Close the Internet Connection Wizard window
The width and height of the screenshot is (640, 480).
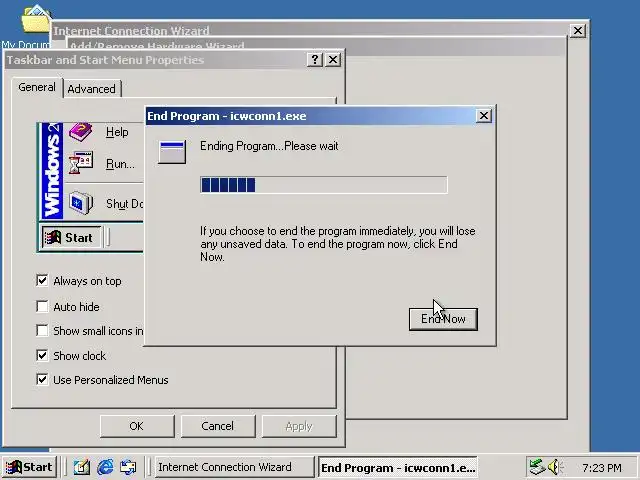[x=578, y=31]
